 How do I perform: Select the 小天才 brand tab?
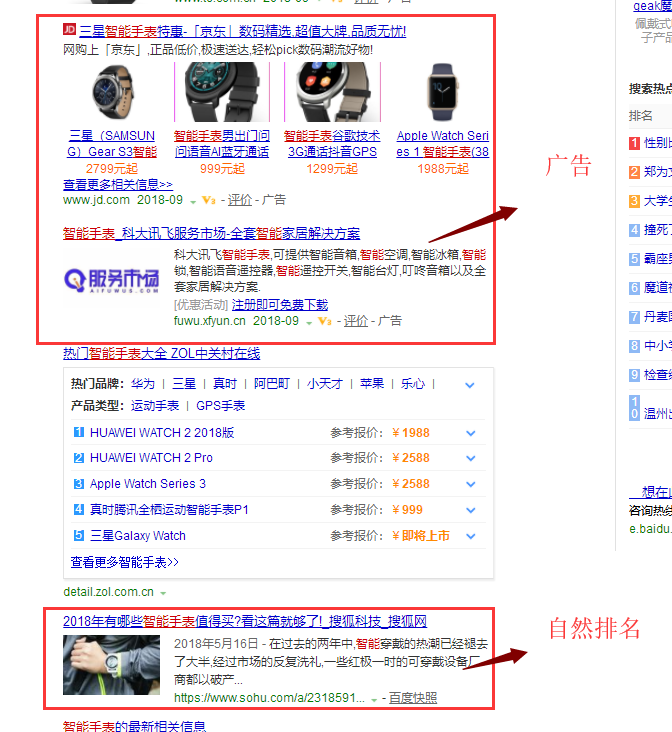[325, 384]
